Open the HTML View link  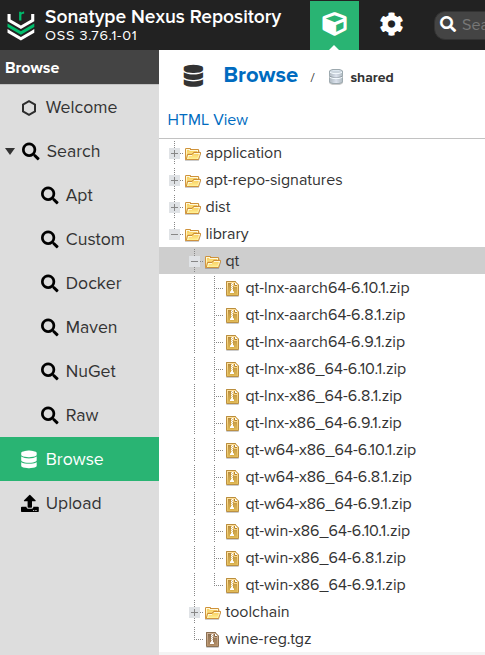click(208, 120)
